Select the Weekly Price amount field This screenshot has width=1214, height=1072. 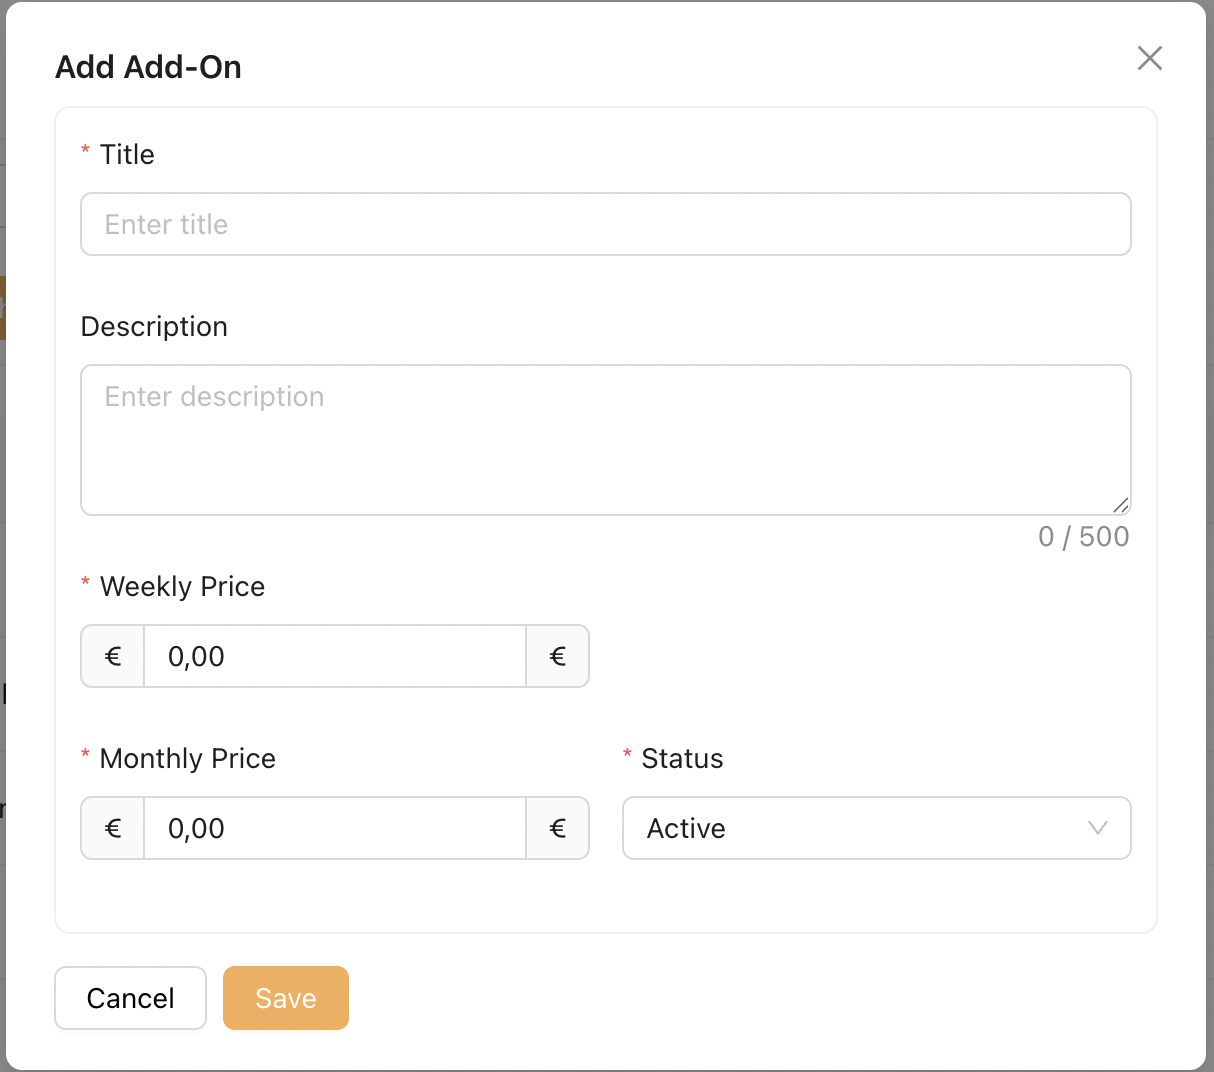pyautogui.click(x=335, y=656)
